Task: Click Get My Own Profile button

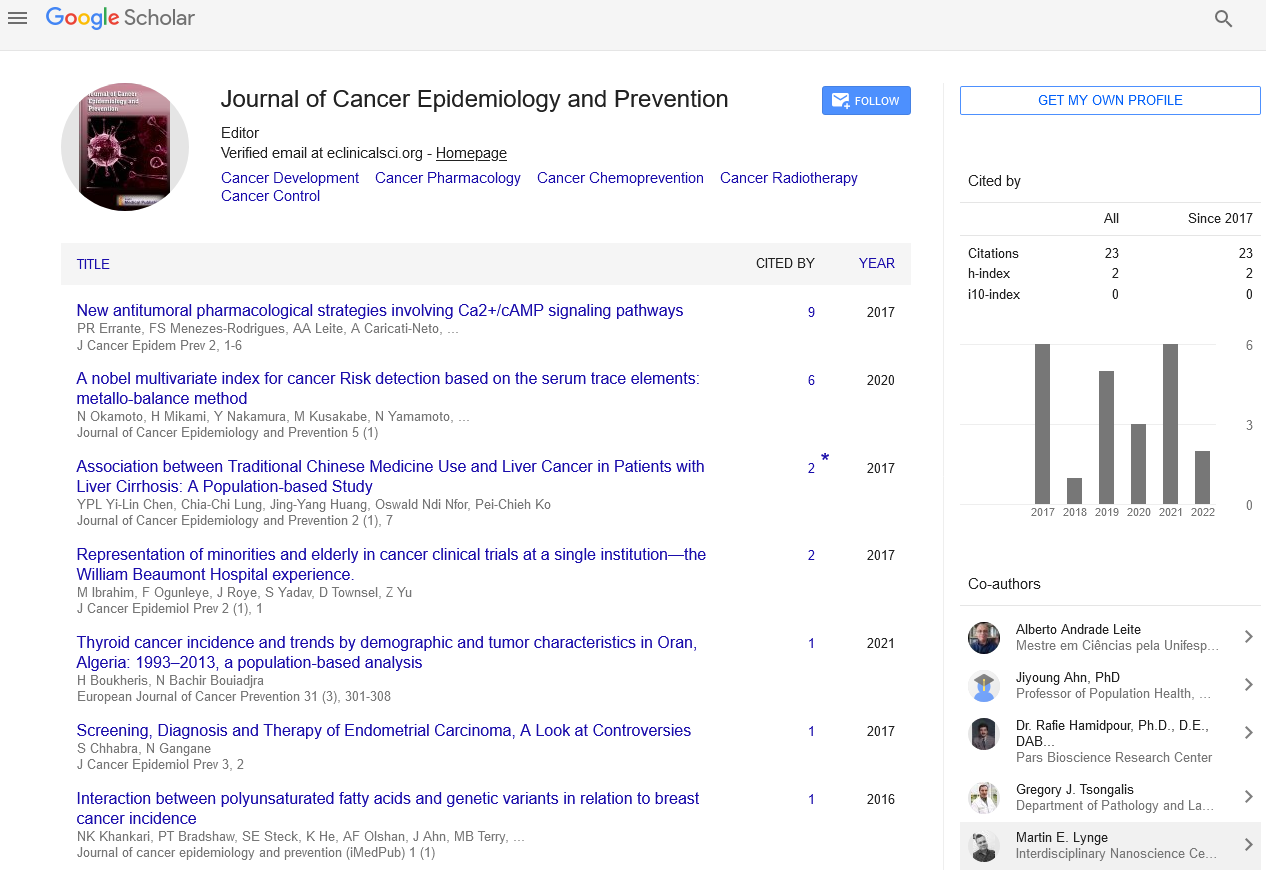Action: pos(1110,101)
